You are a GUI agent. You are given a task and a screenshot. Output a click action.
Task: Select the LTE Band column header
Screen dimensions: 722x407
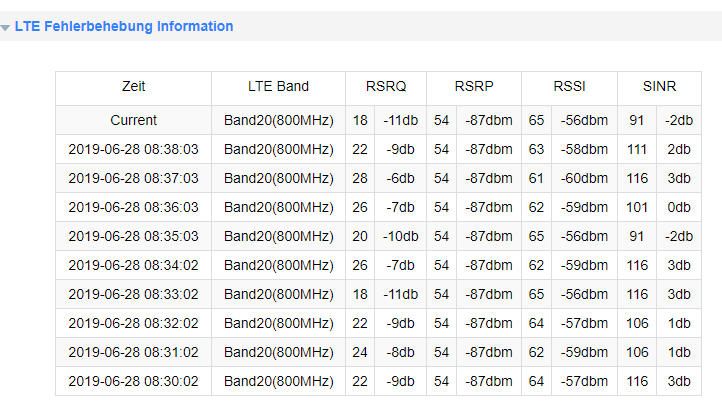(x=278, y=87)
